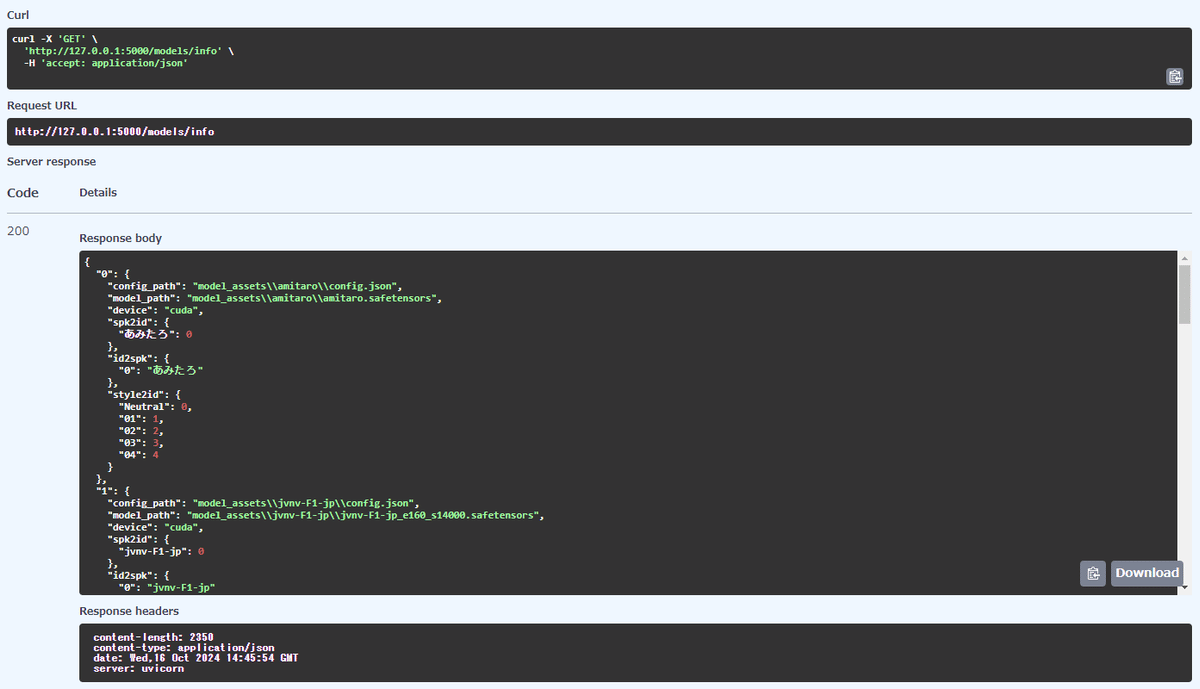Click the "02": 2 style entry
Viewport: 1200px width, 689px height.
[140, 431]
